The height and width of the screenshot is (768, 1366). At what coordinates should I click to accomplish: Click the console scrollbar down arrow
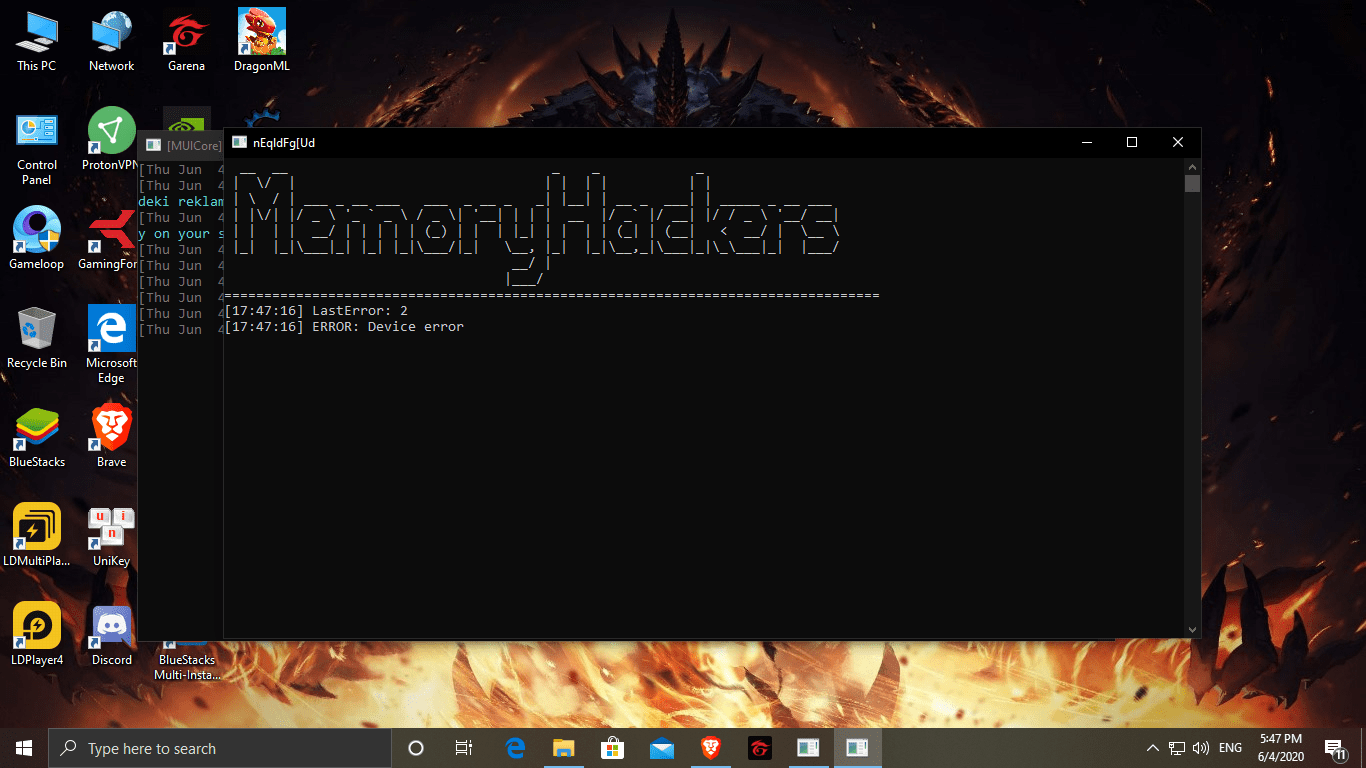[x=1192, y=629]
